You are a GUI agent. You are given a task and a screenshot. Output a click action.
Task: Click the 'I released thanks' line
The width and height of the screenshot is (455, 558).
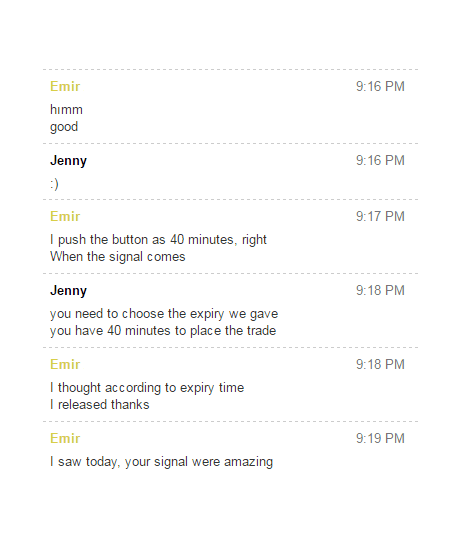click(100, 405)
